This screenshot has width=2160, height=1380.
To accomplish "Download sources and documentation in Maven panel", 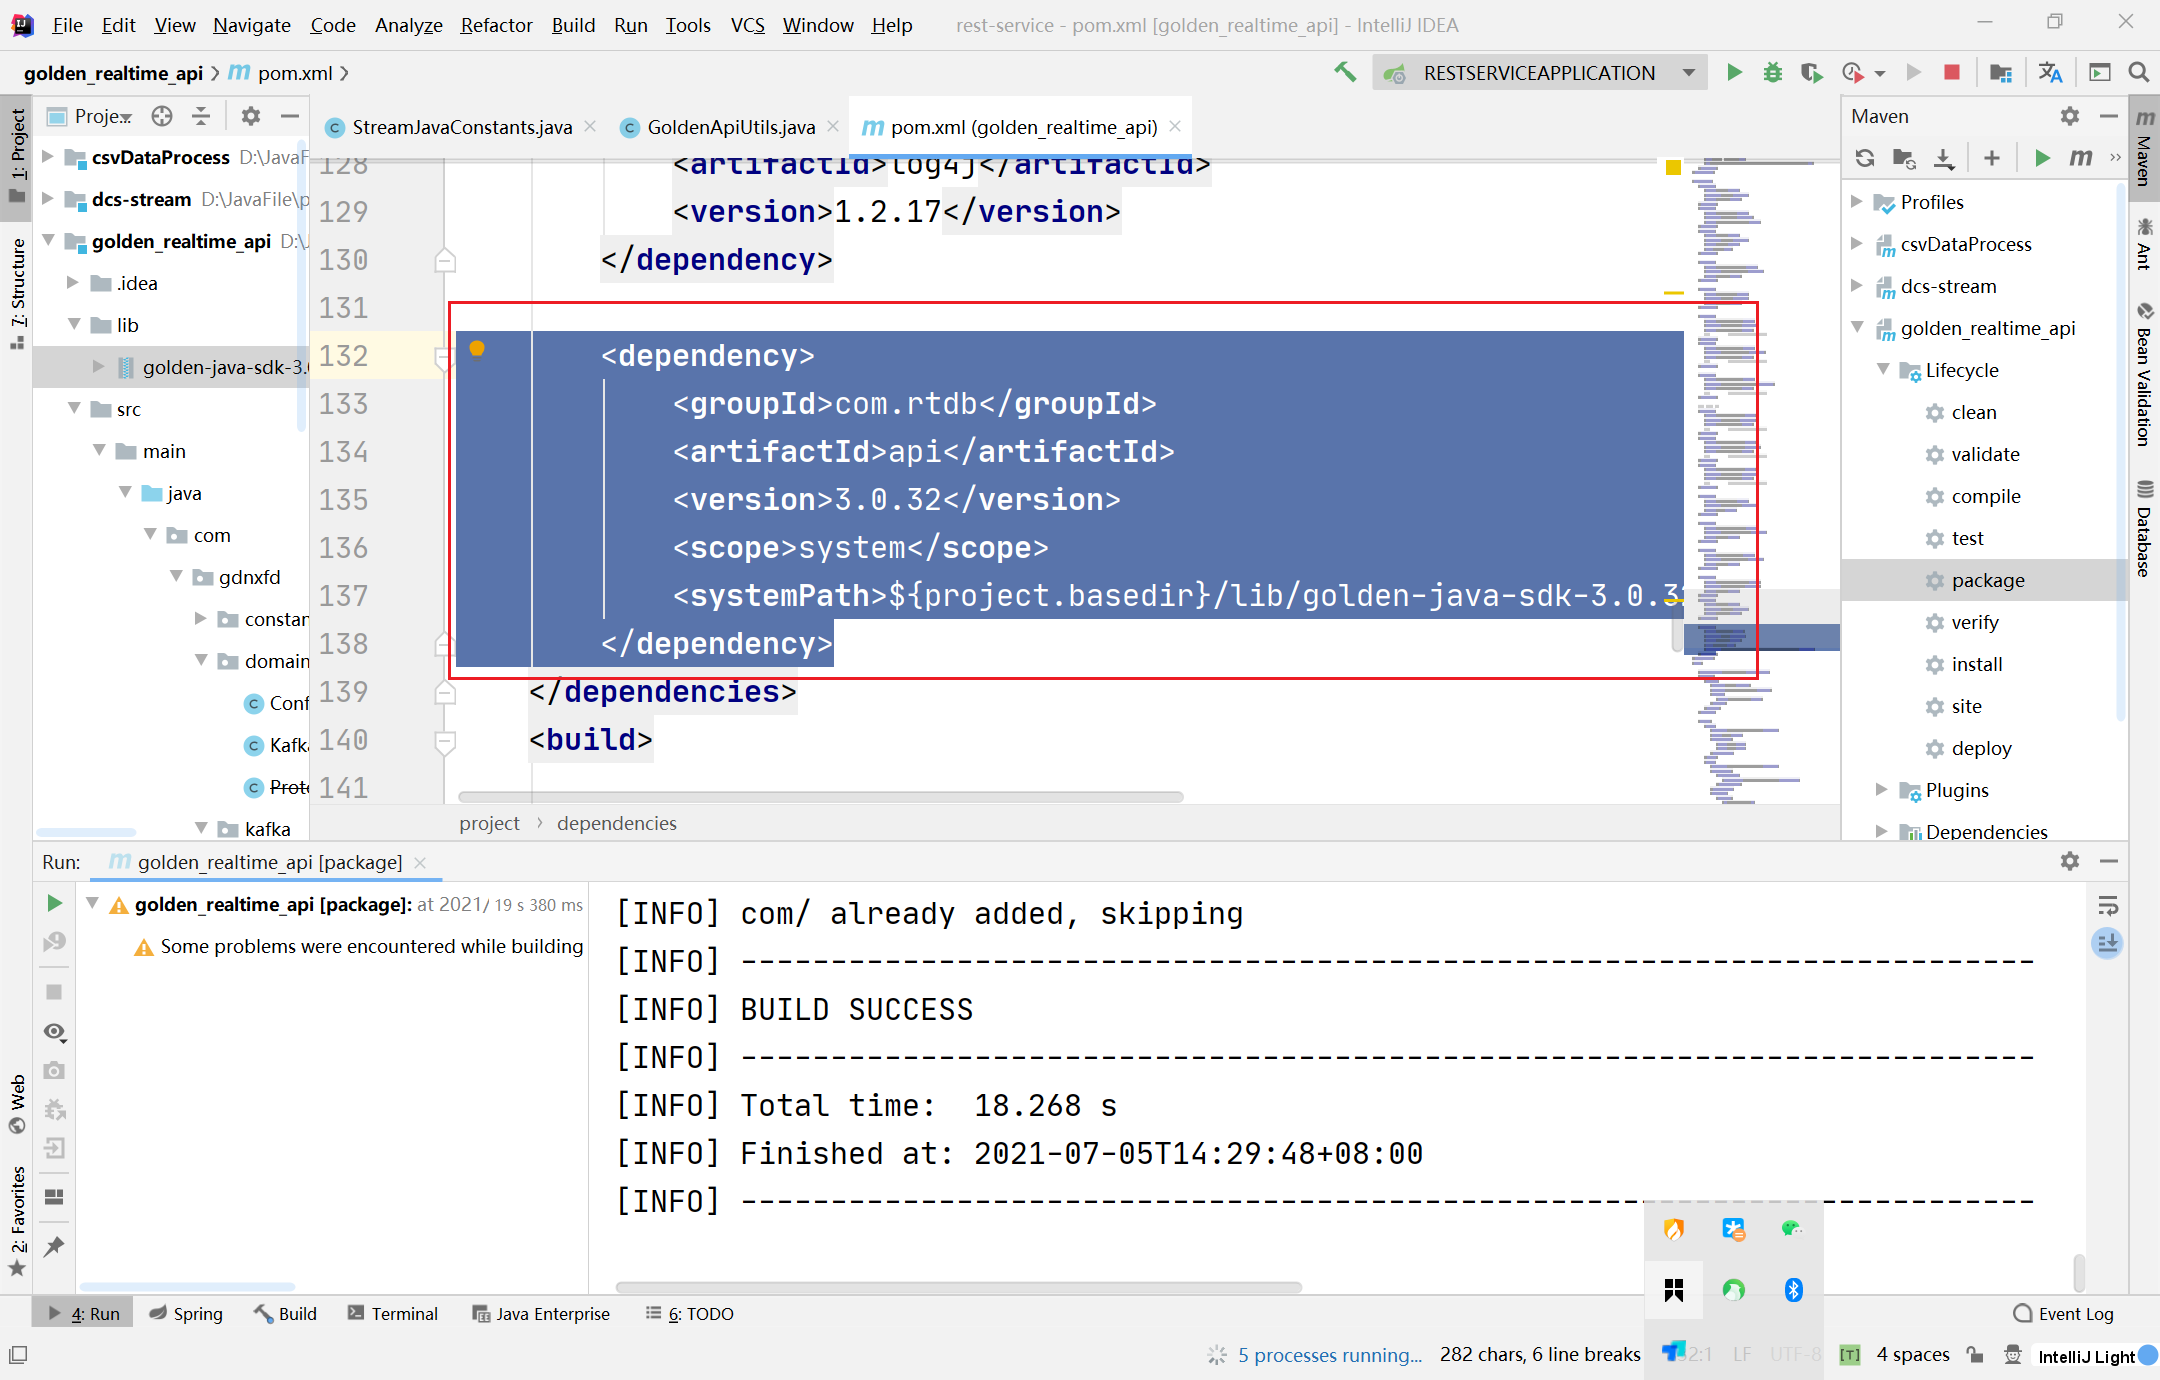I will point(1943,158).
